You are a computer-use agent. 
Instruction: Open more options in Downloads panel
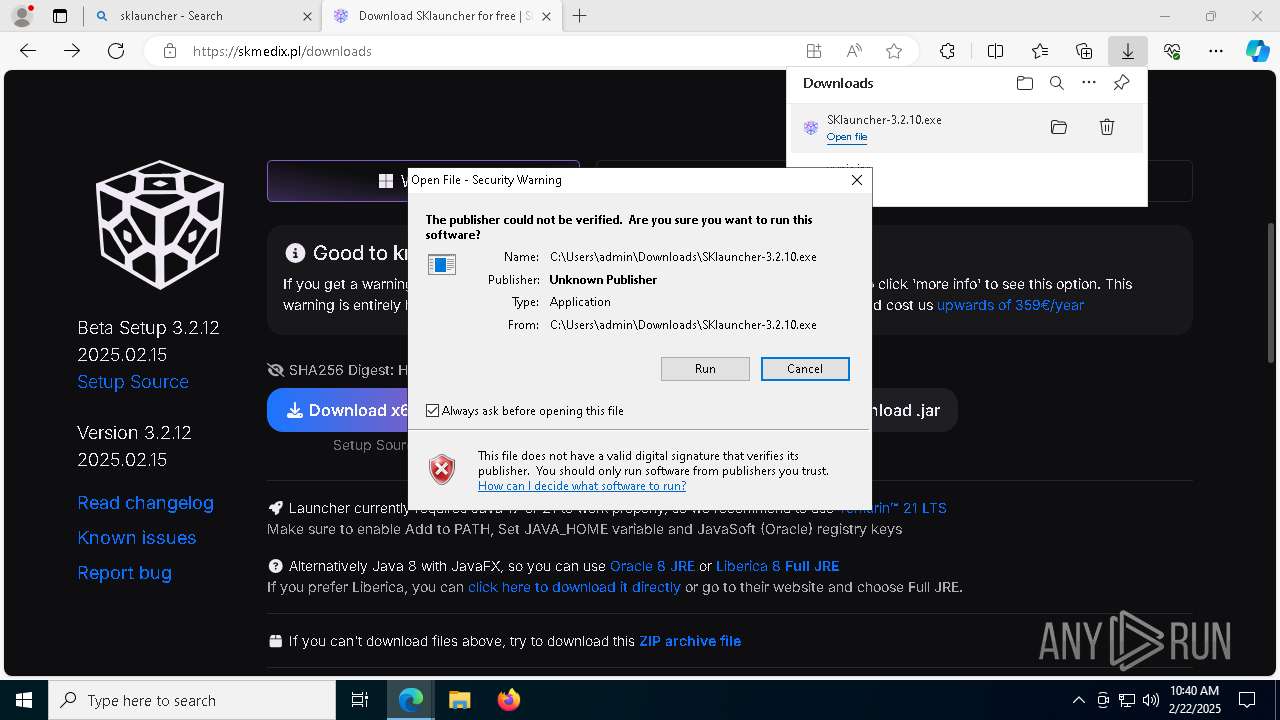coord(1089,83)
